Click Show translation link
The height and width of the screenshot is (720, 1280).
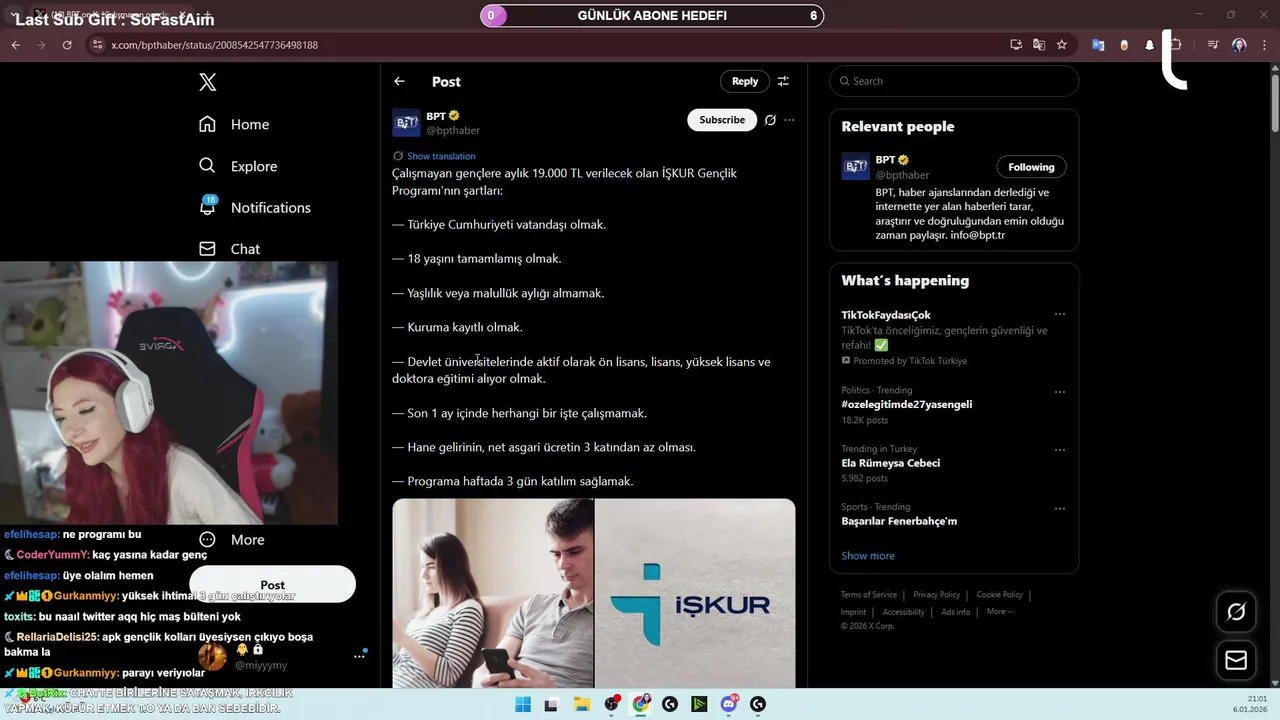[441, 156]
